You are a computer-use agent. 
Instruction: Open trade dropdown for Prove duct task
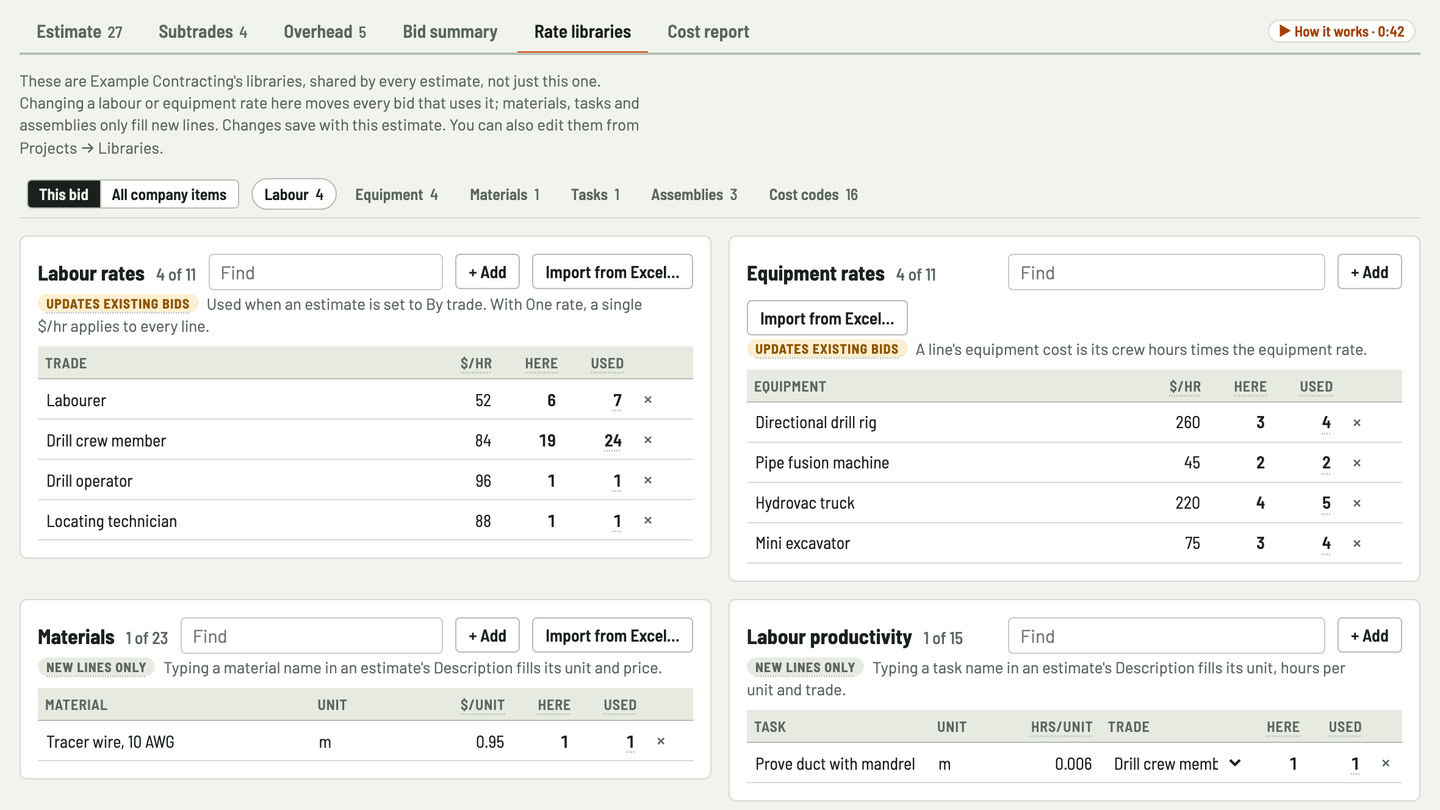(x=1177, y=764)
